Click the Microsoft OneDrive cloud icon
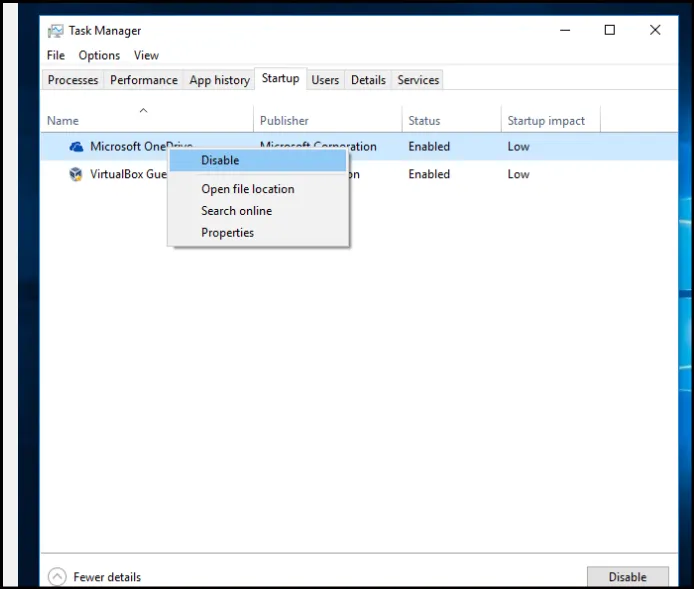The height and width of the screenshot is (589, 694). (76, 146)
